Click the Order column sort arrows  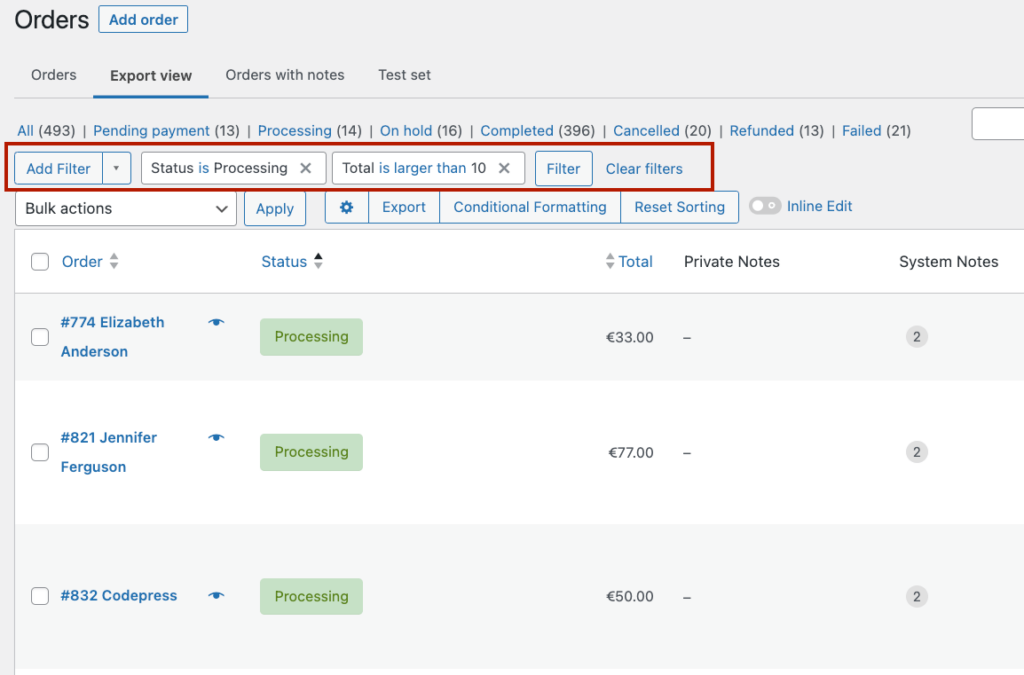116,261
